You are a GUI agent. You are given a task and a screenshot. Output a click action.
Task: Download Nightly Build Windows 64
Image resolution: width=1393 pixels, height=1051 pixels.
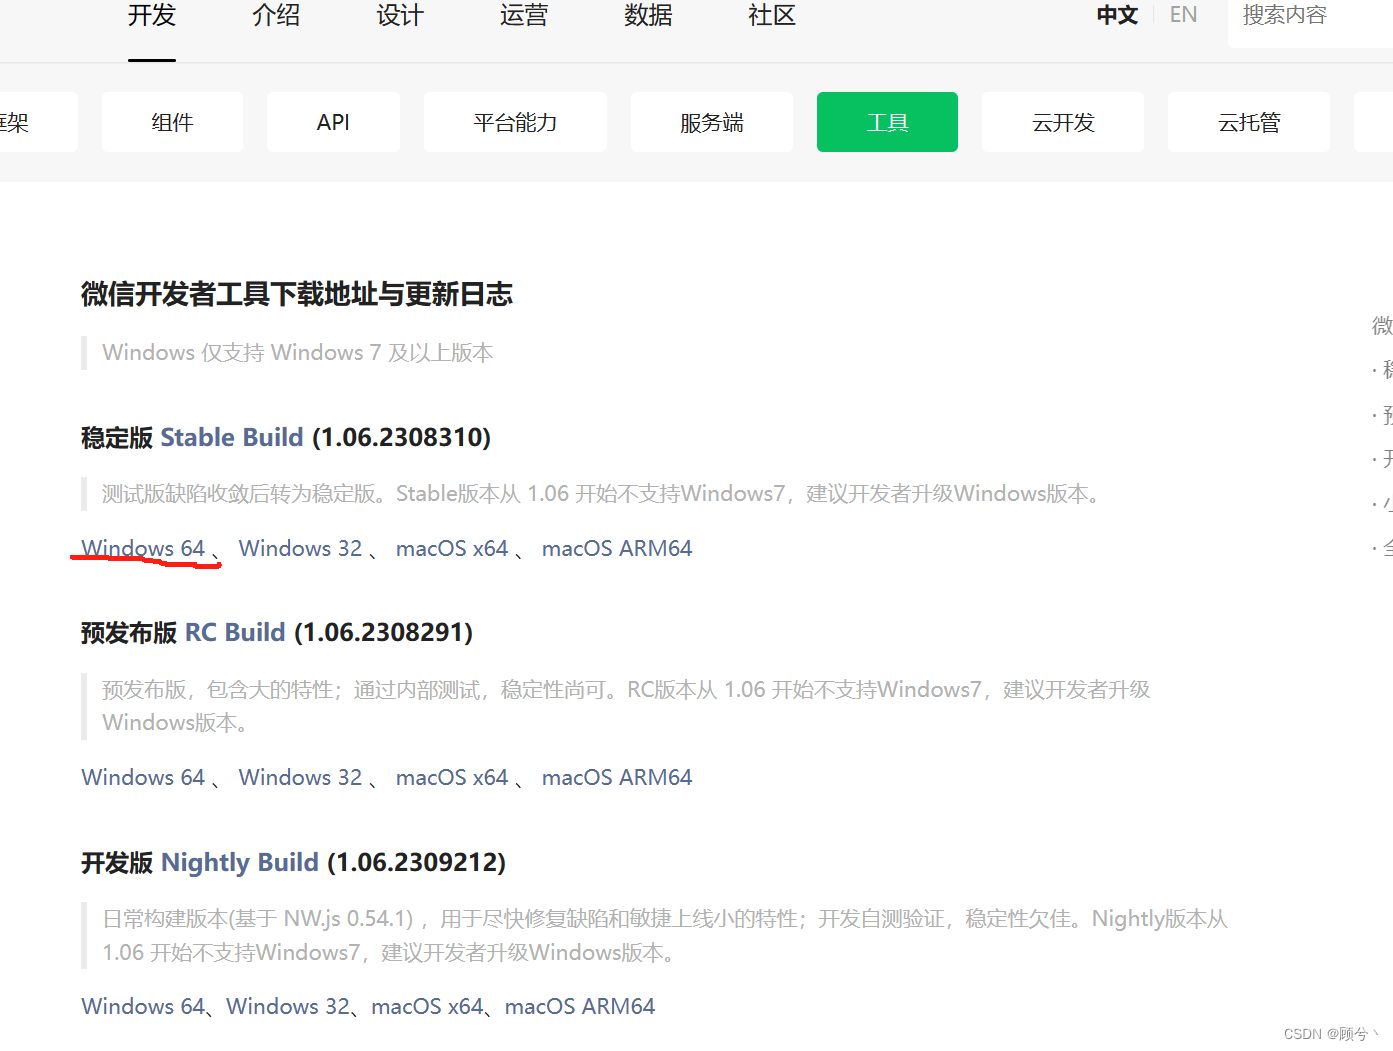[x=143, y=1007]
